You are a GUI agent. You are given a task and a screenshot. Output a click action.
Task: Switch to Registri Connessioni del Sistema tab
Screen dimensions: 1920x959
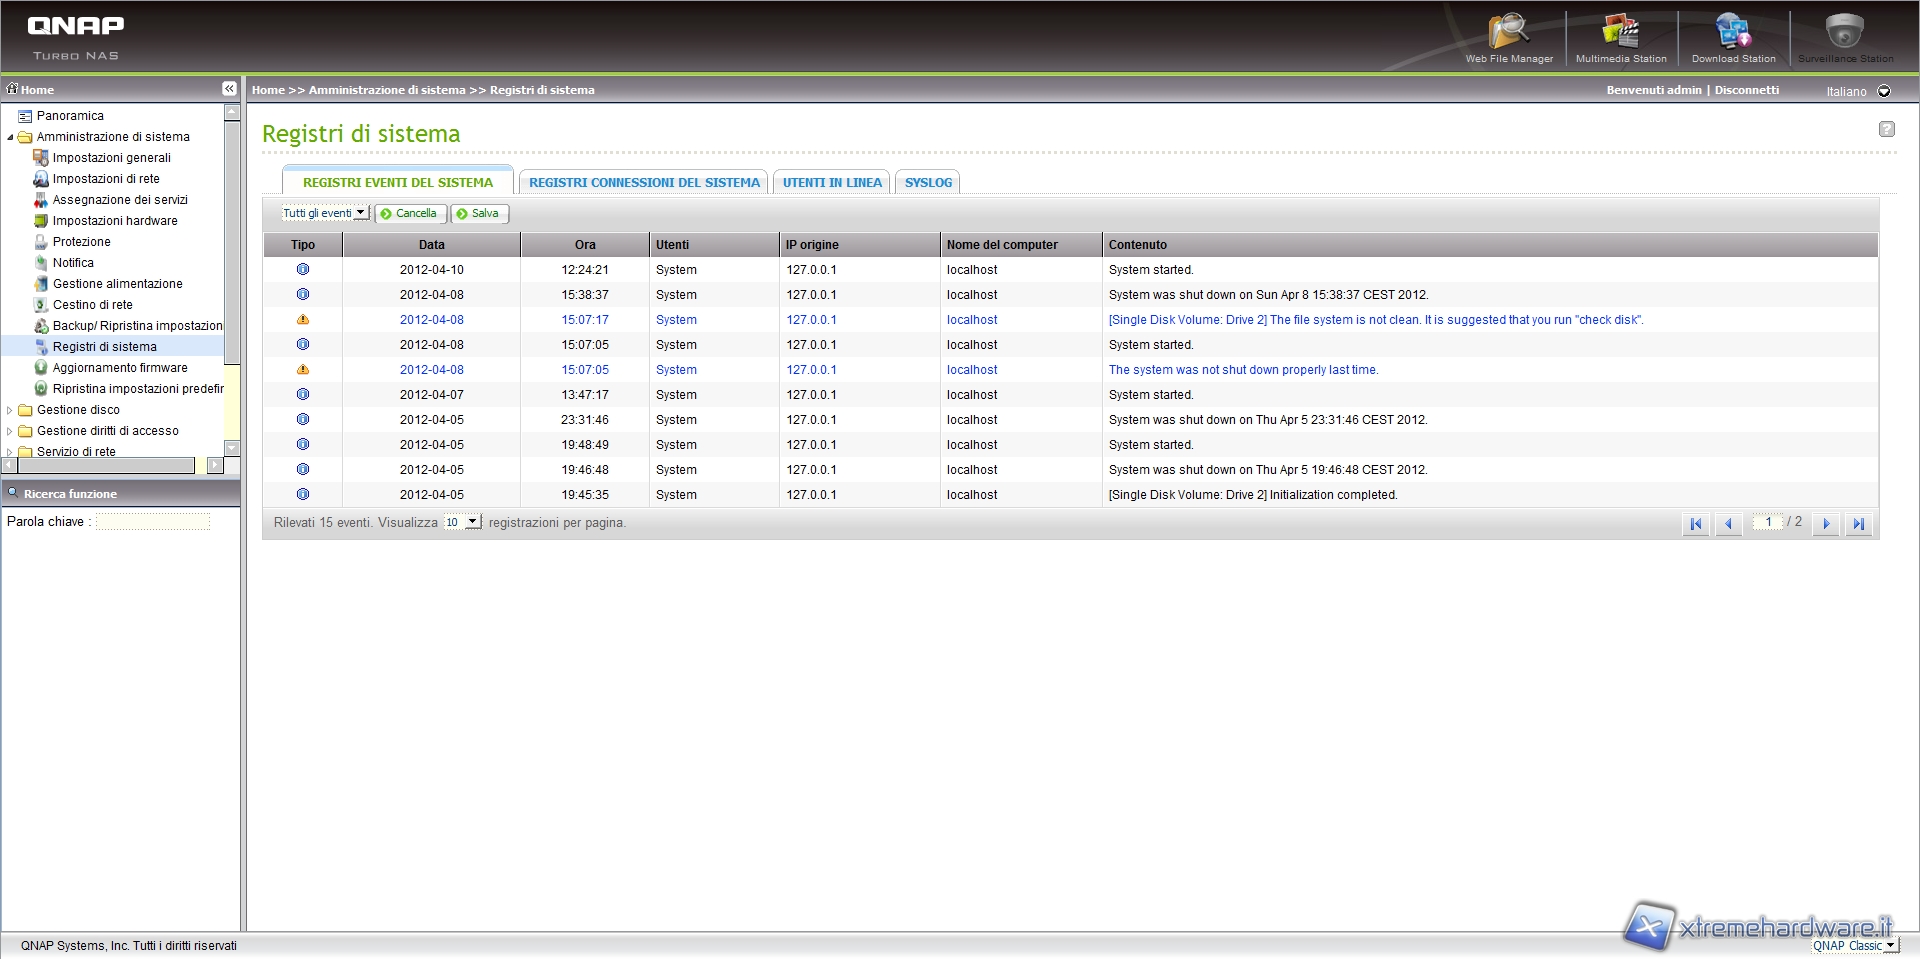pos(644,182)
